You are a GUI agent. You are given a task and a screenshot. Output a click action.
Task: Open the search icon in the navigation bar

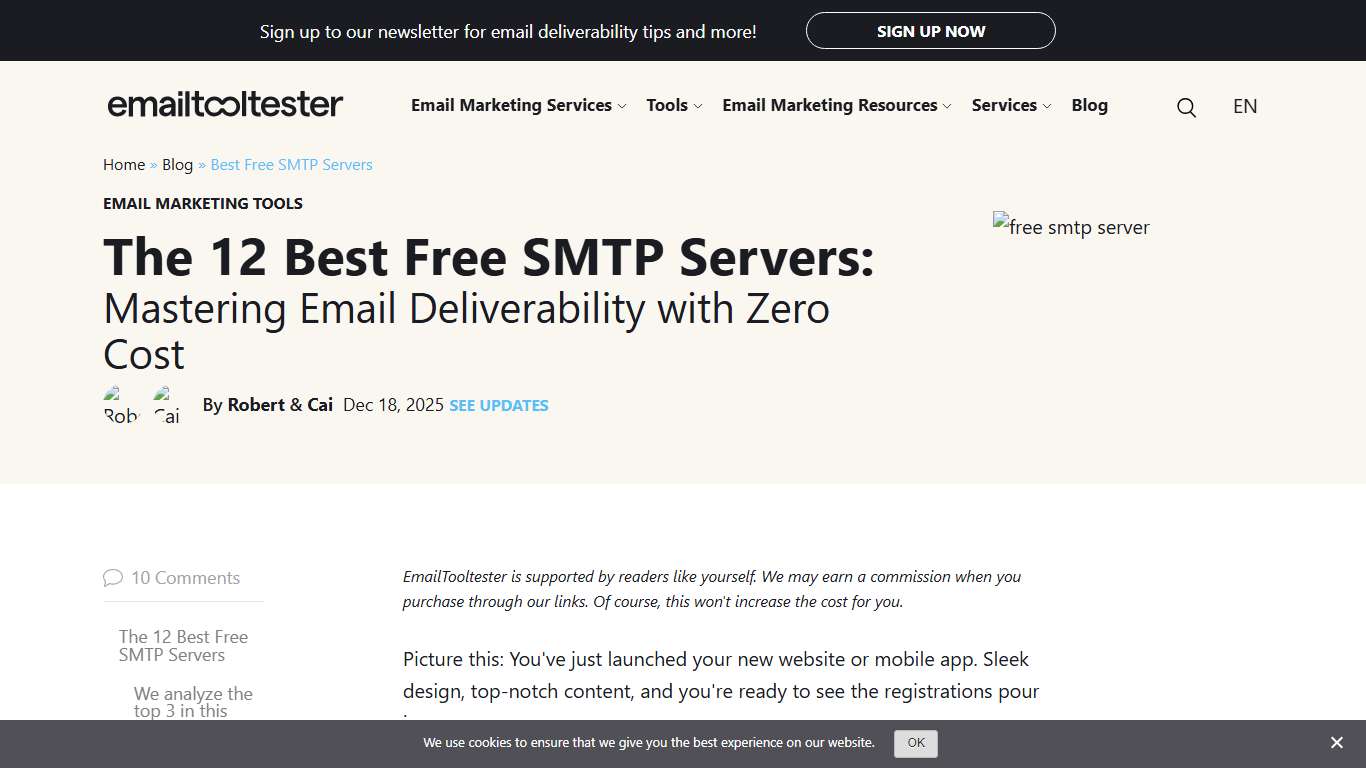coord(1186,107)
